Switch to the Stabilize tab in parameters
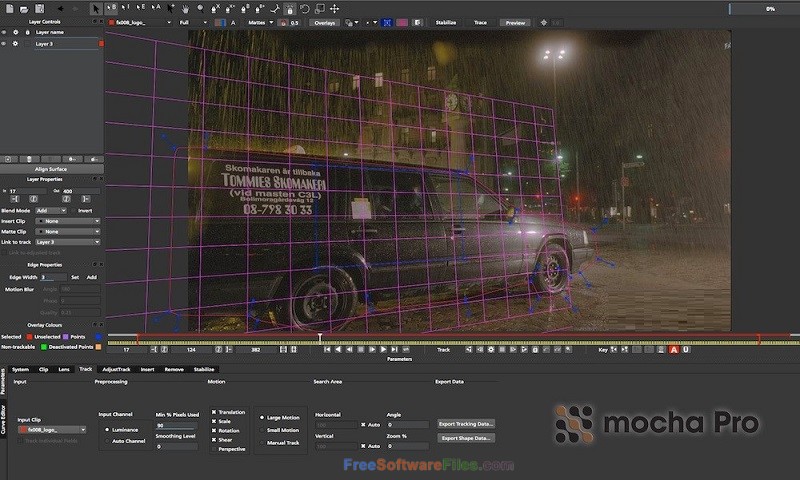 [x=204, y=369]
